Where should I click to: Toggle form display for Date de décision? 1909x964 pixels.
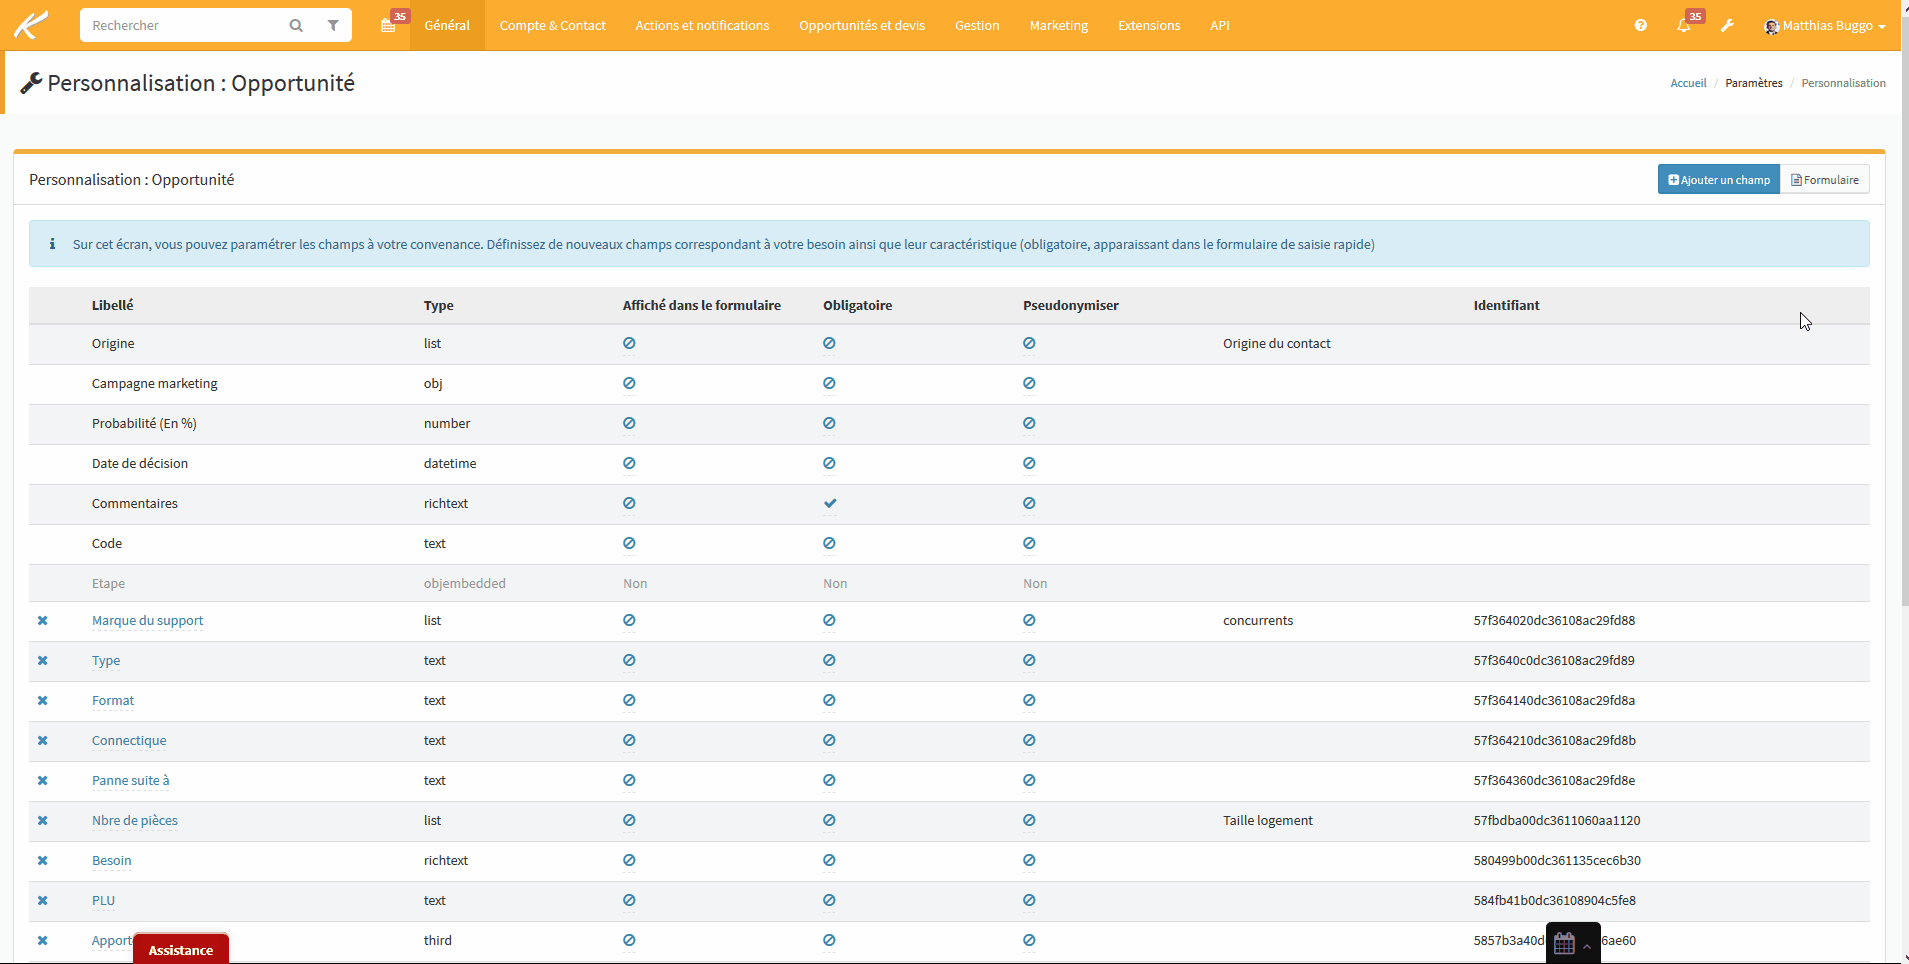pyautogui.click(x=629, y=463)
